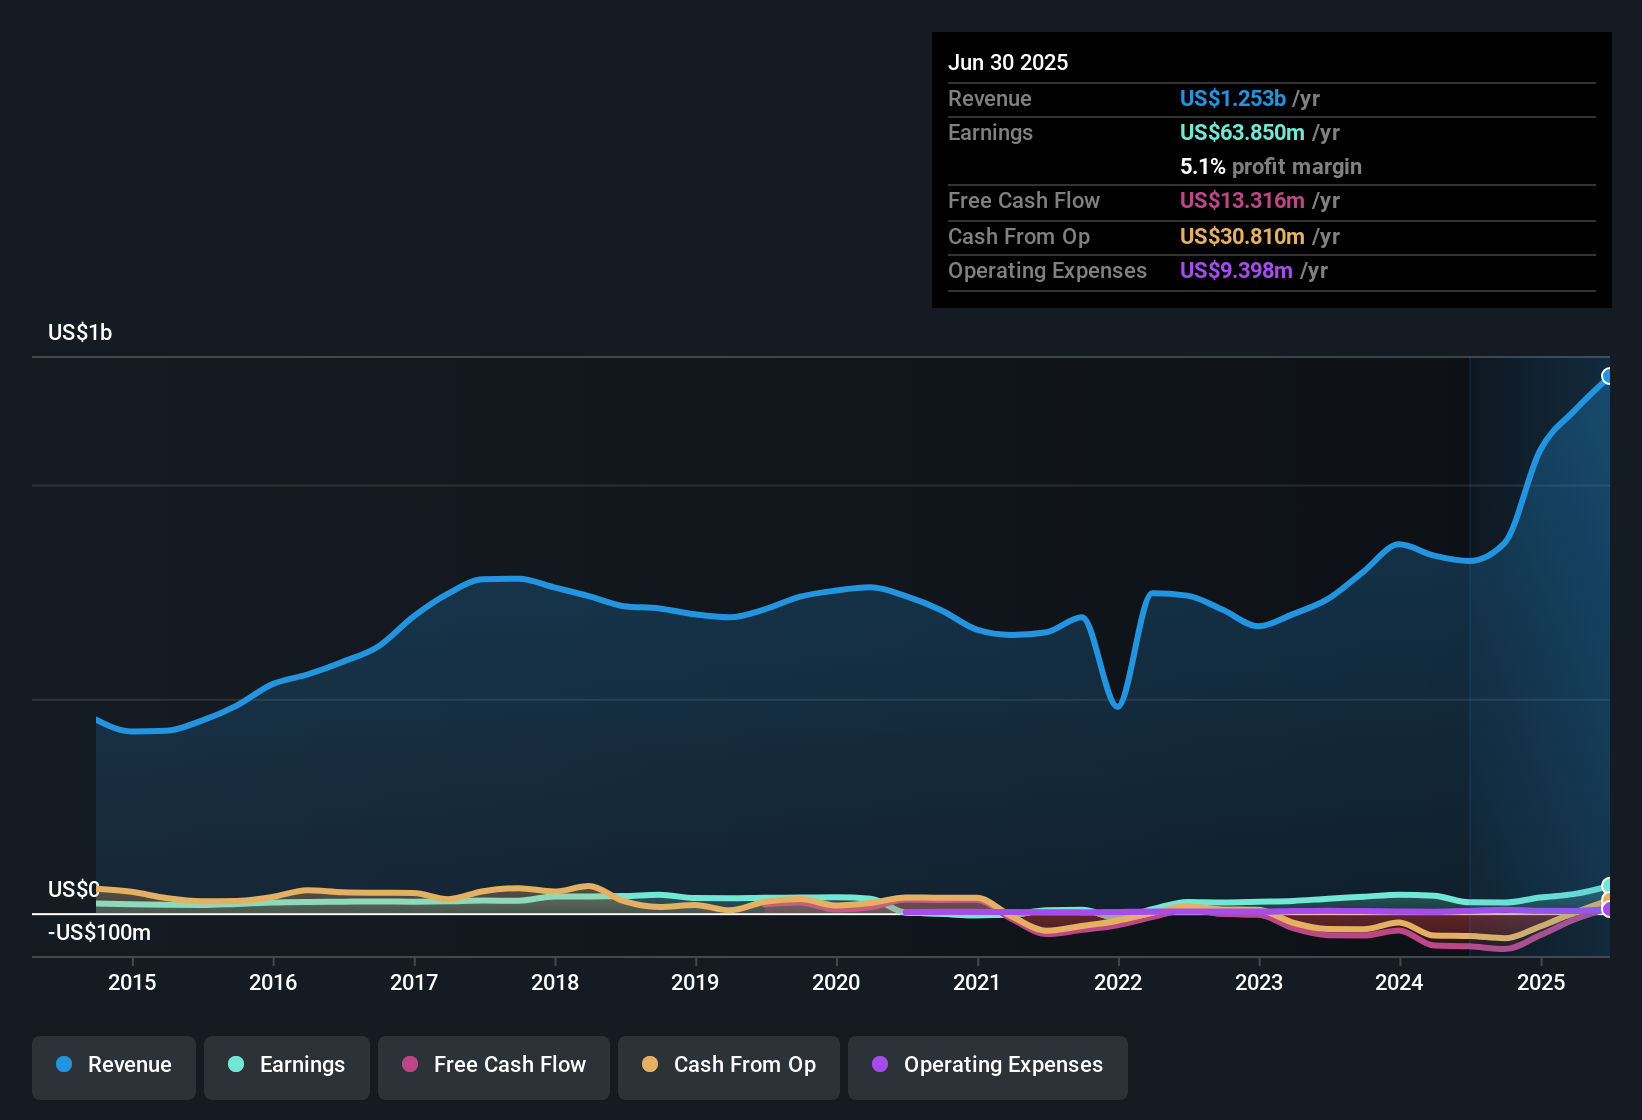1642x1120 pixels.
Task: Click the 2025 x-axis label
Action: (1541, 982)
